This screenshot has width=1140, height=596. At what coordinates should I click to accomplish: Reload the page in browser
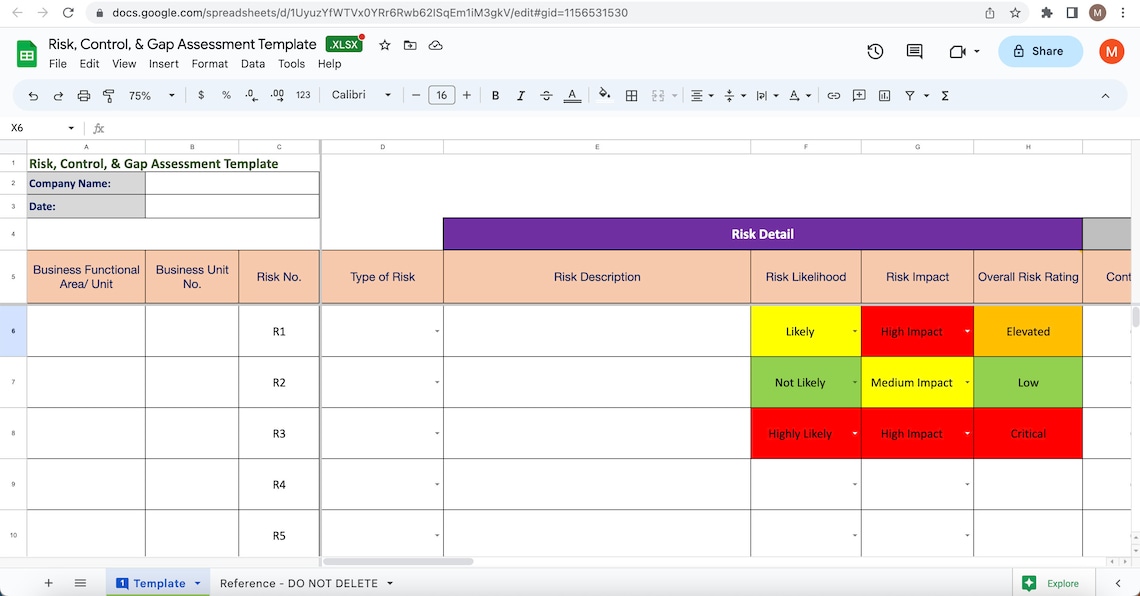coord(68,12)
